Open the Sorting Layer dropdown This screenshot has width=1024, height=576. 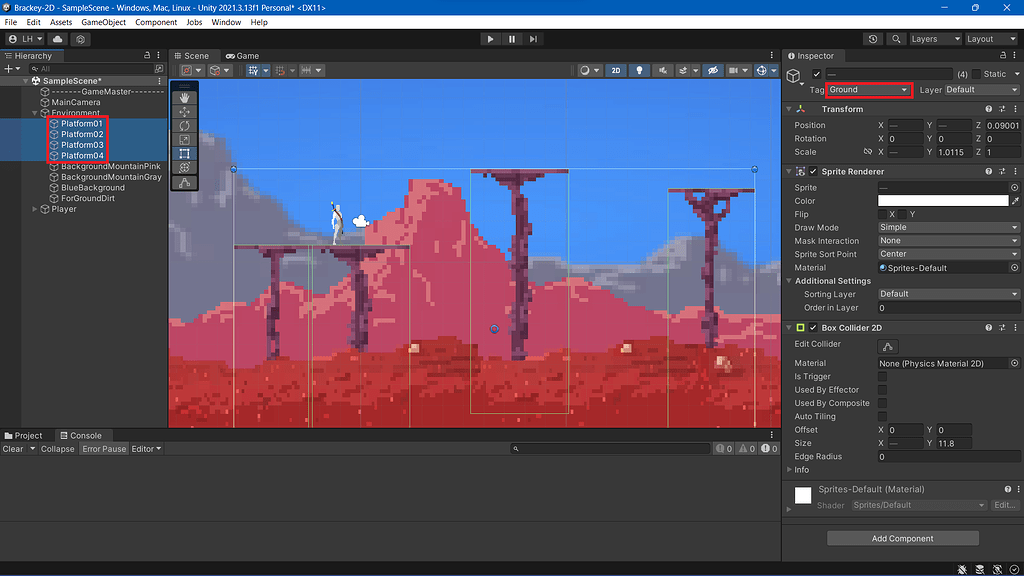point(947,294)
